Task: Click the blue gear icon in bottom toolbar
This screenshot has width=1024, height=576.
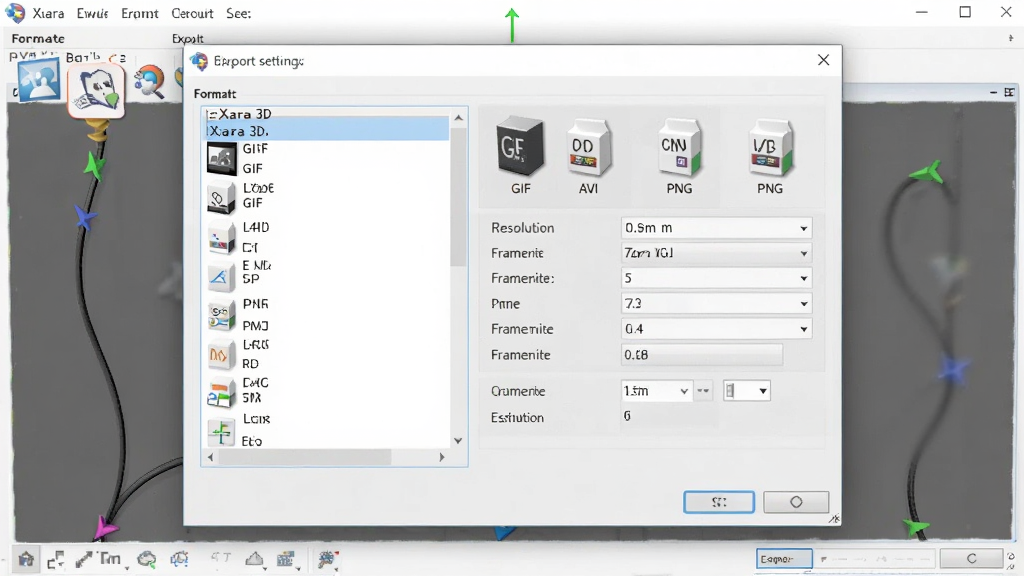Action: point(179,559)
